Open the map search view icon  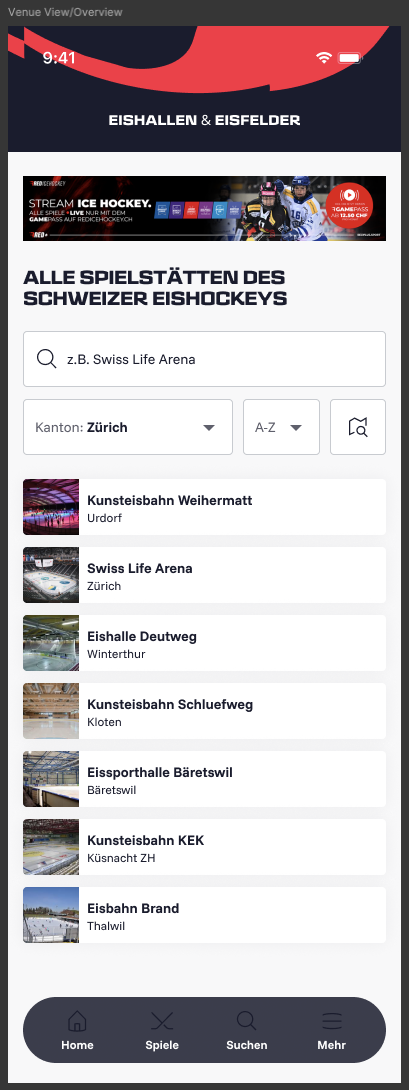(x=358, y=427)
